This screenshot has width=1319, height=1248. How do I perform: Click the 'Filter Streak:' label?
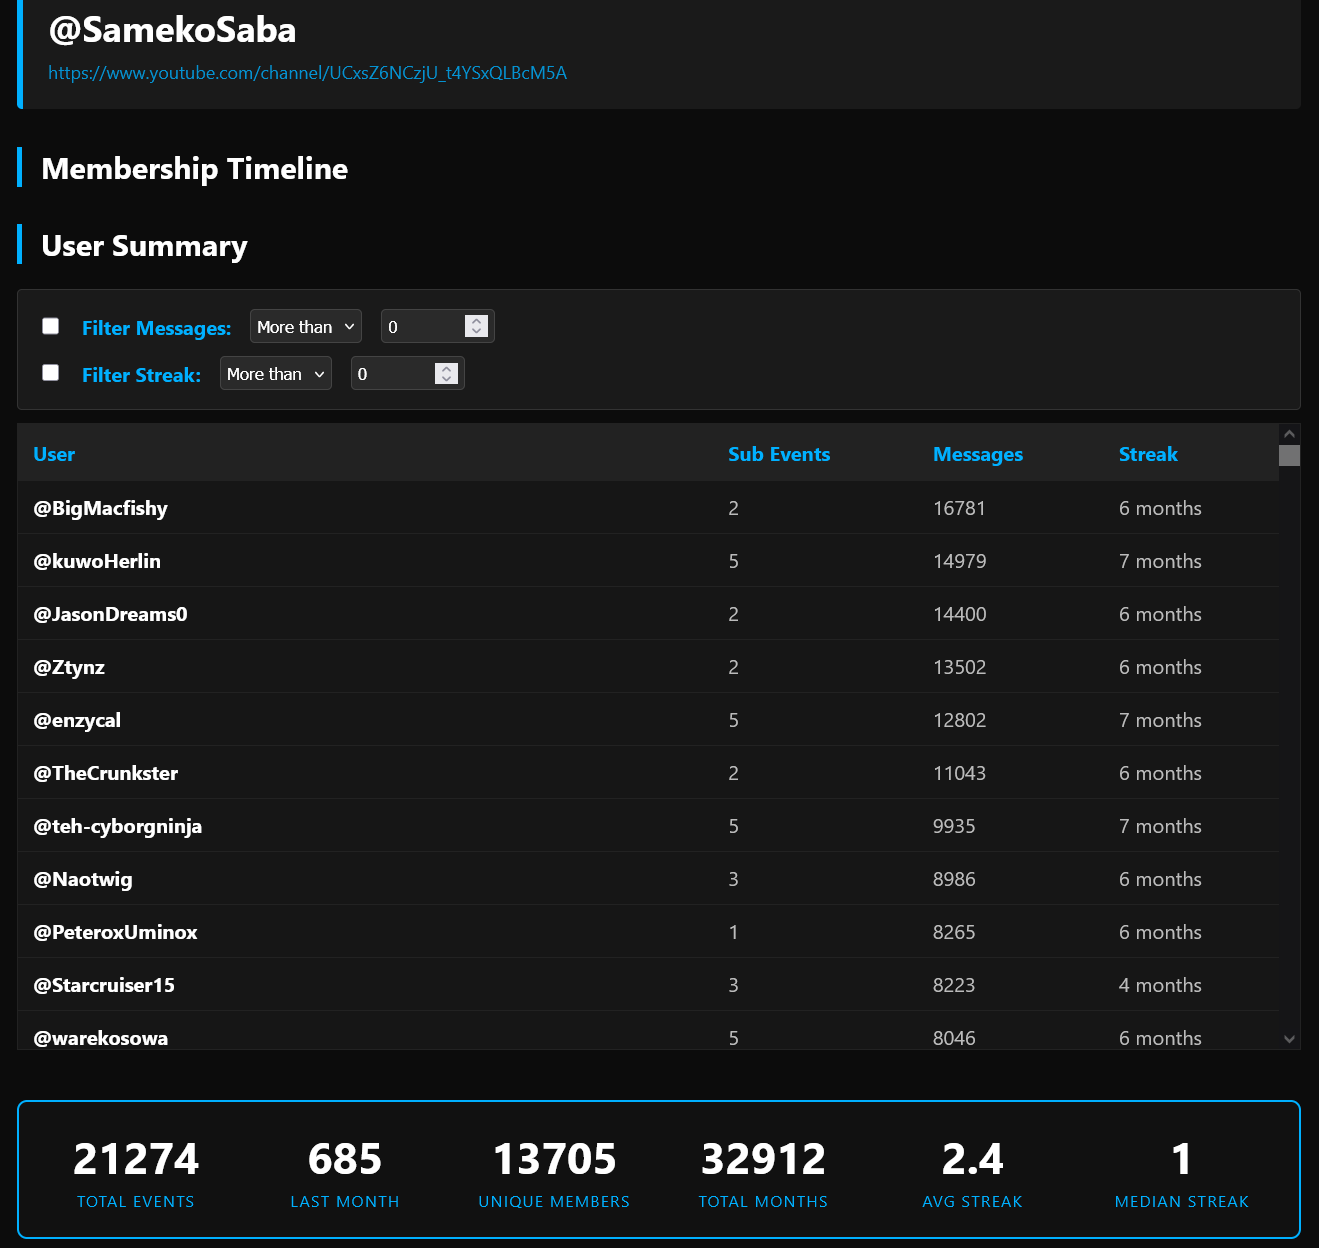point(141,375)
